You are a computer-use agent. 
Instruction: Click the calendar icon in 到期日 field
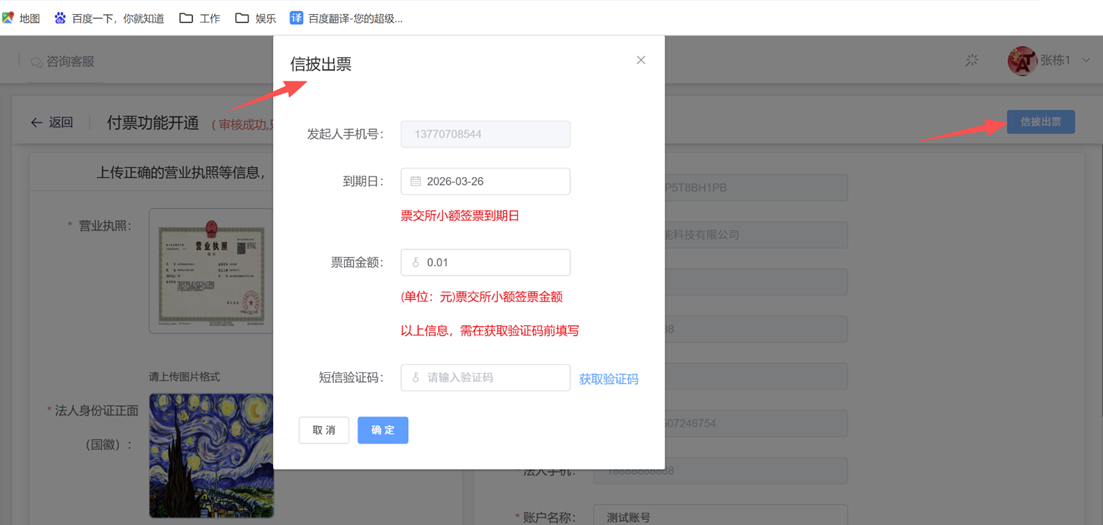tap(416, 182)
